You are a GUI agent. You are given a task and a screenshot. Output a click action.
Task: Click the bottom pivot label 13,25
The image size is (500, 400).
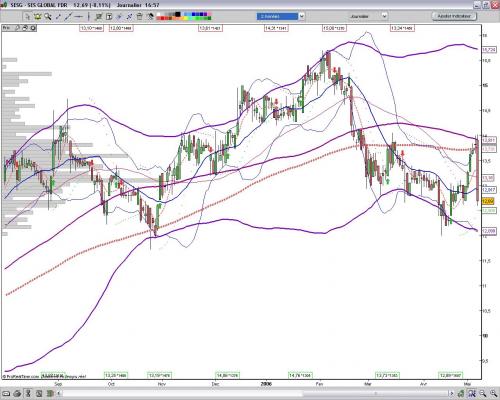coord(116,375)
